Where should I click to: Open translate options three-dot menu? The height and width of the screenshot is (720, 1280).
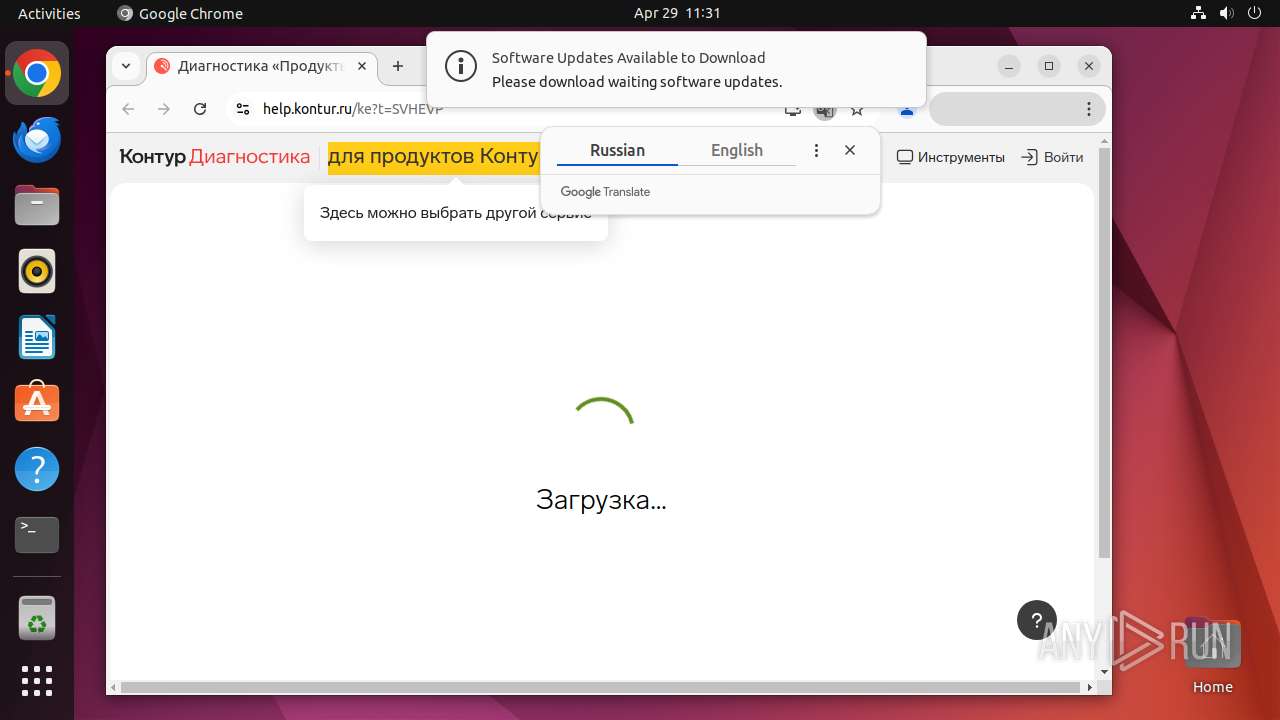click(816, 150)
